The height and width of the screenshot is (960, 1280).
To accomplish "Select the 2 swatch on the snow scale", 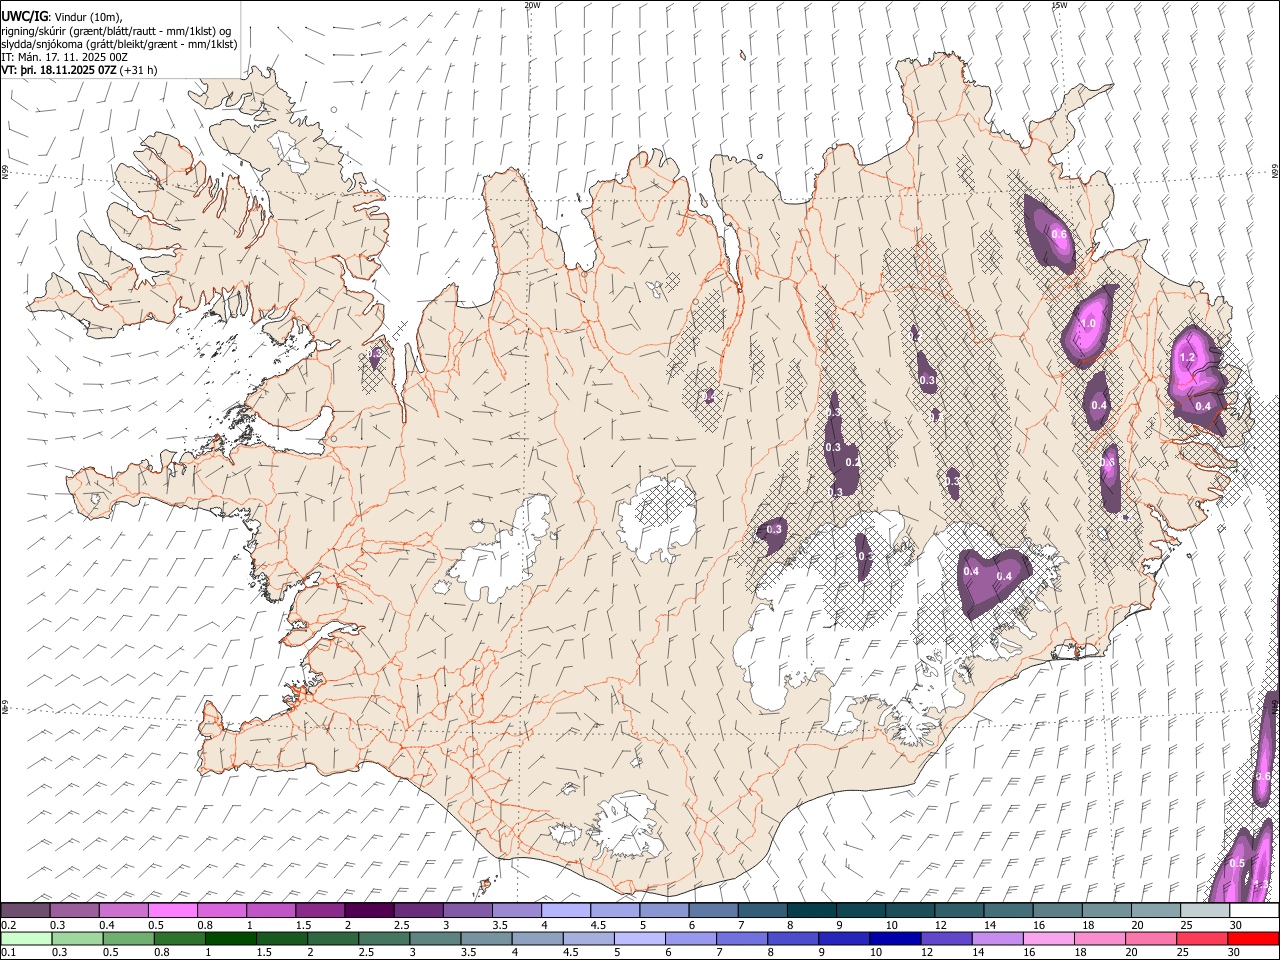I will pyautogui.click(x=369, y=910).
